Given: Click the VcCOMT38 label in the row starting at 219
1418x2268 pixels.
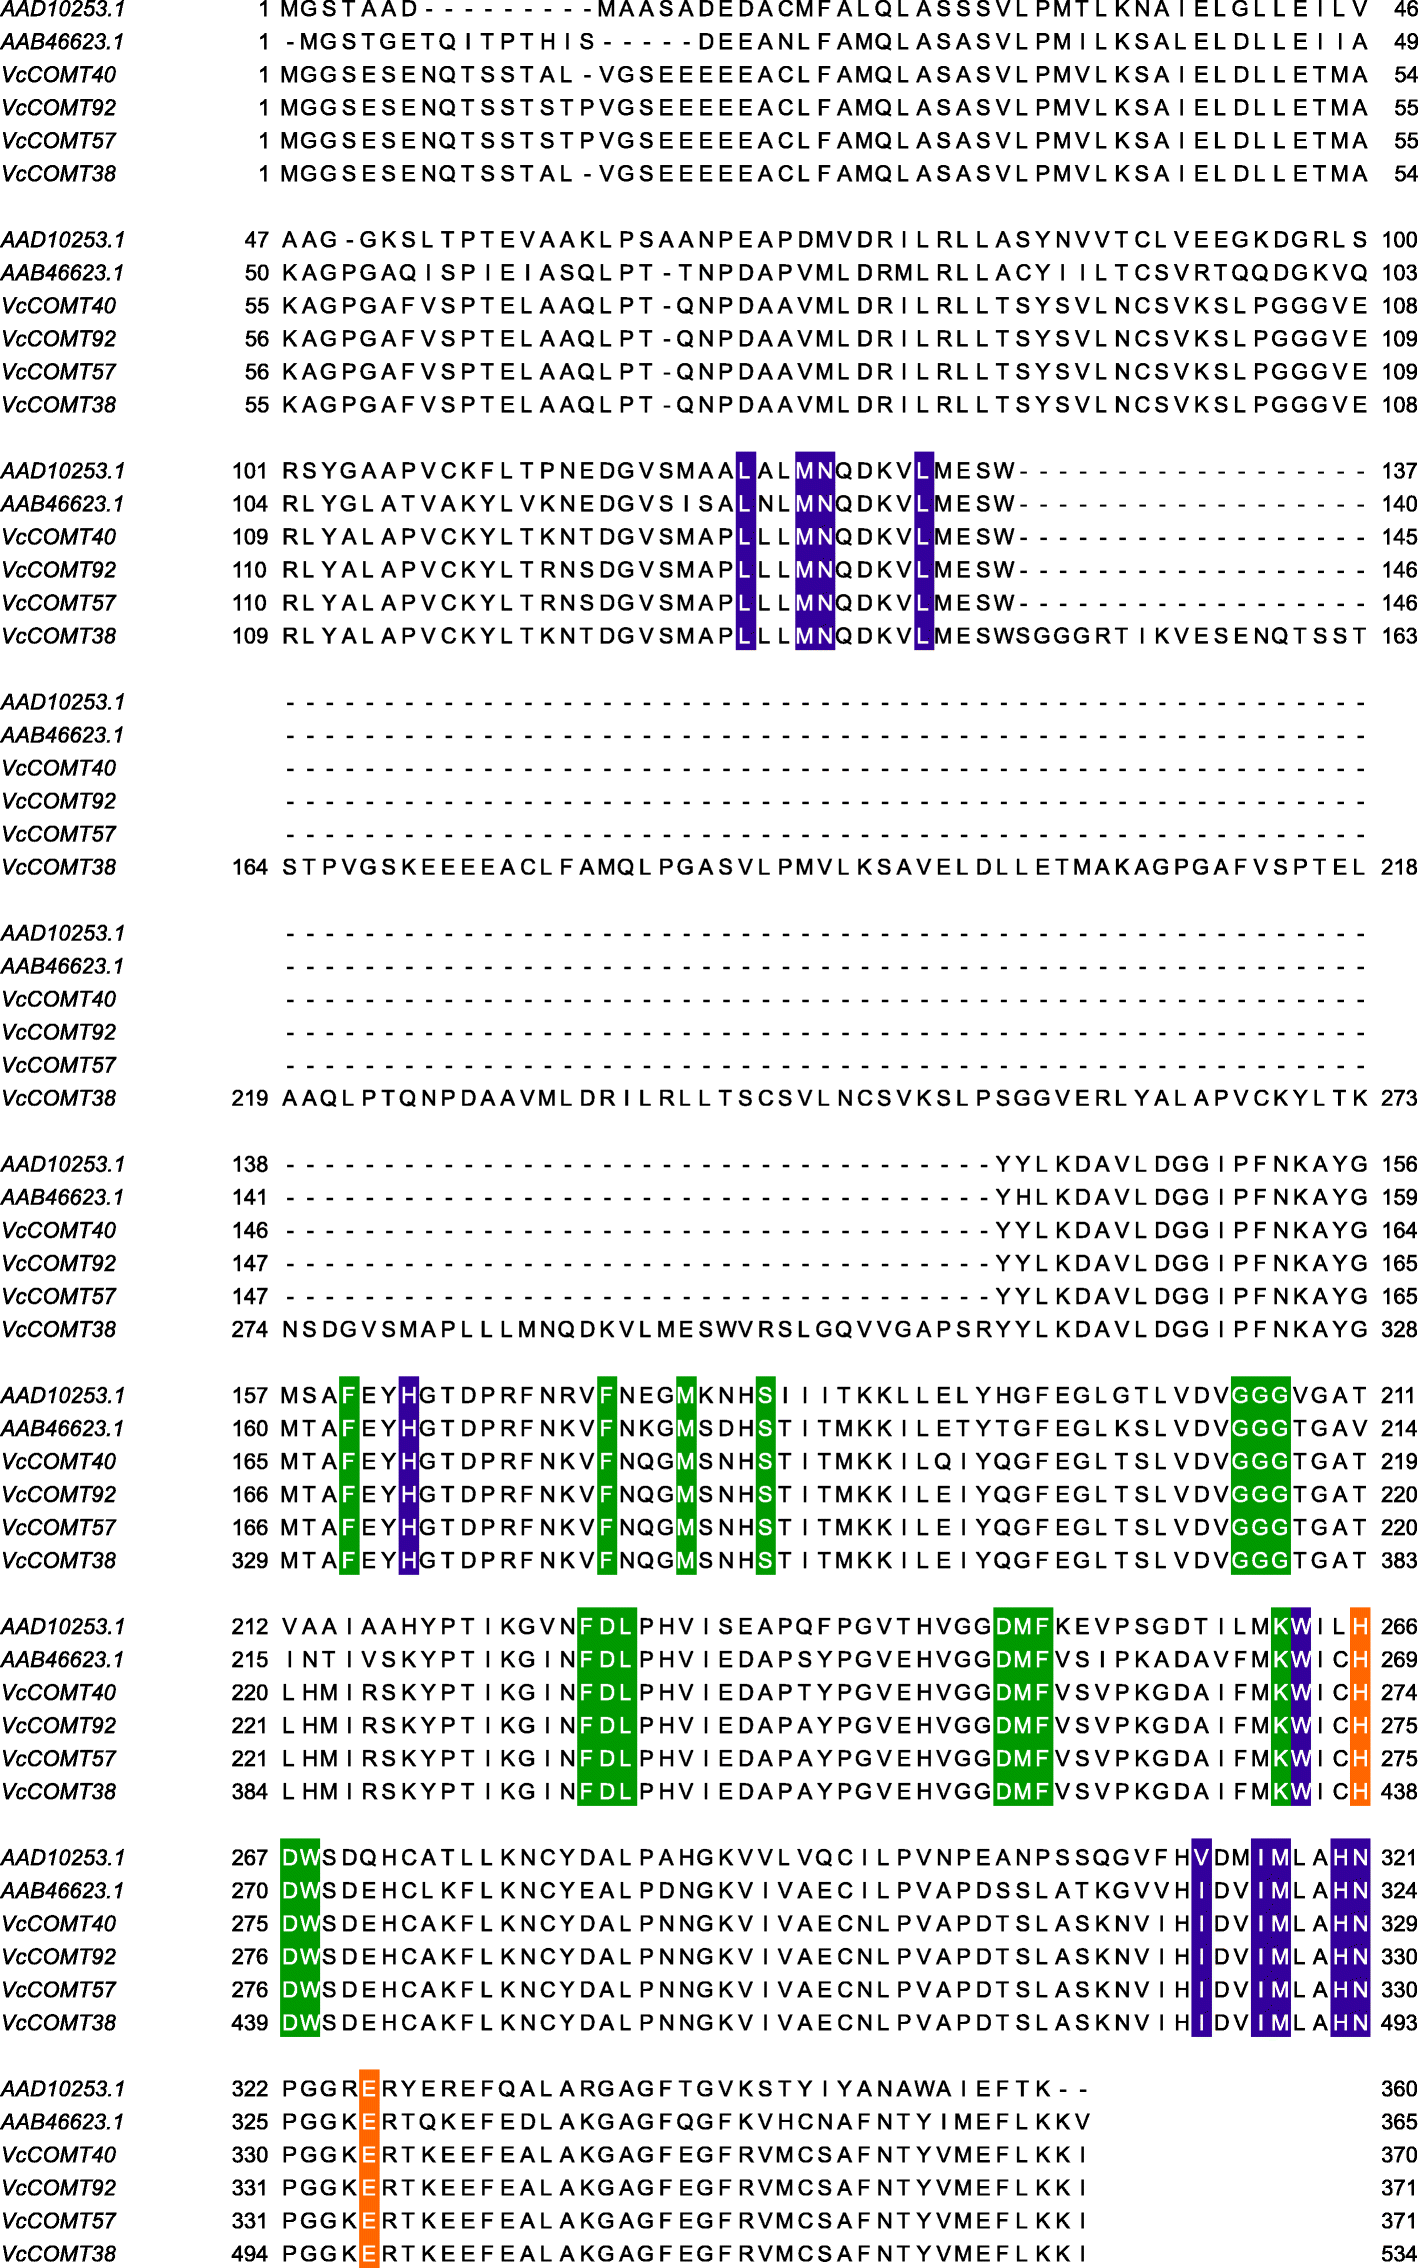Looking at the screenshot, I should tap(58, 1098).
